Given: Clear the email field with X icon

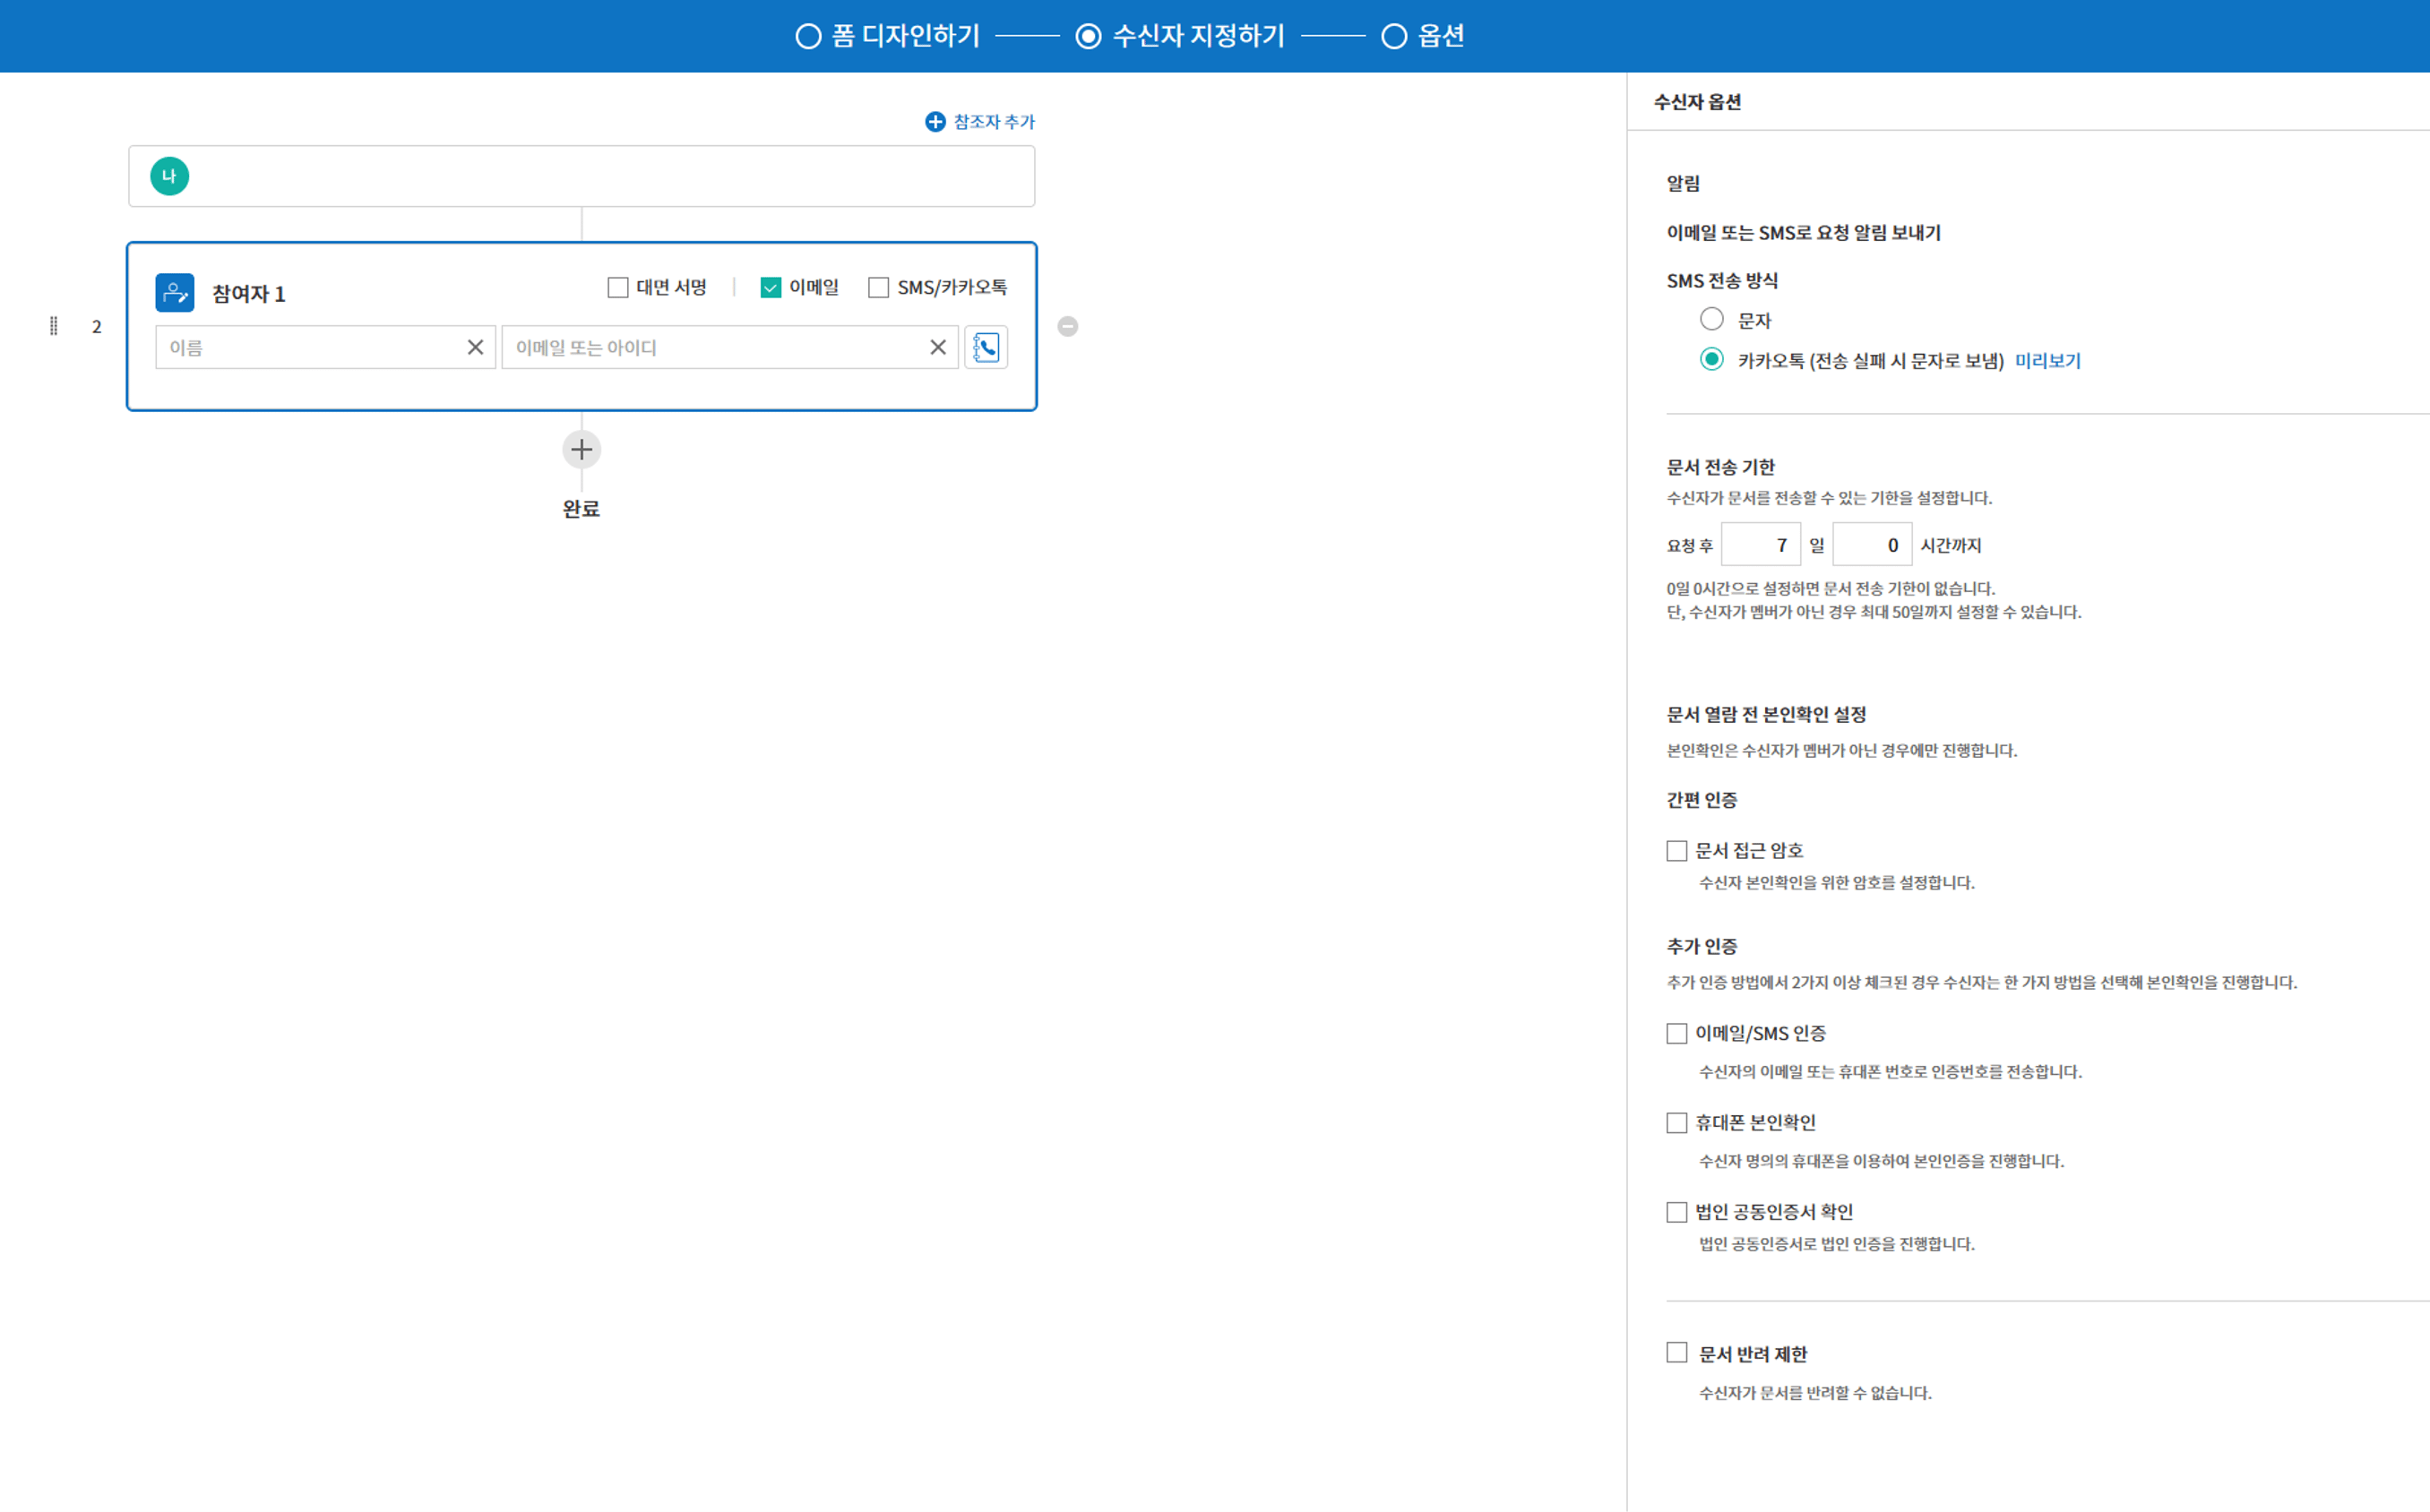Looking at the screenshot, I should 937,347.
